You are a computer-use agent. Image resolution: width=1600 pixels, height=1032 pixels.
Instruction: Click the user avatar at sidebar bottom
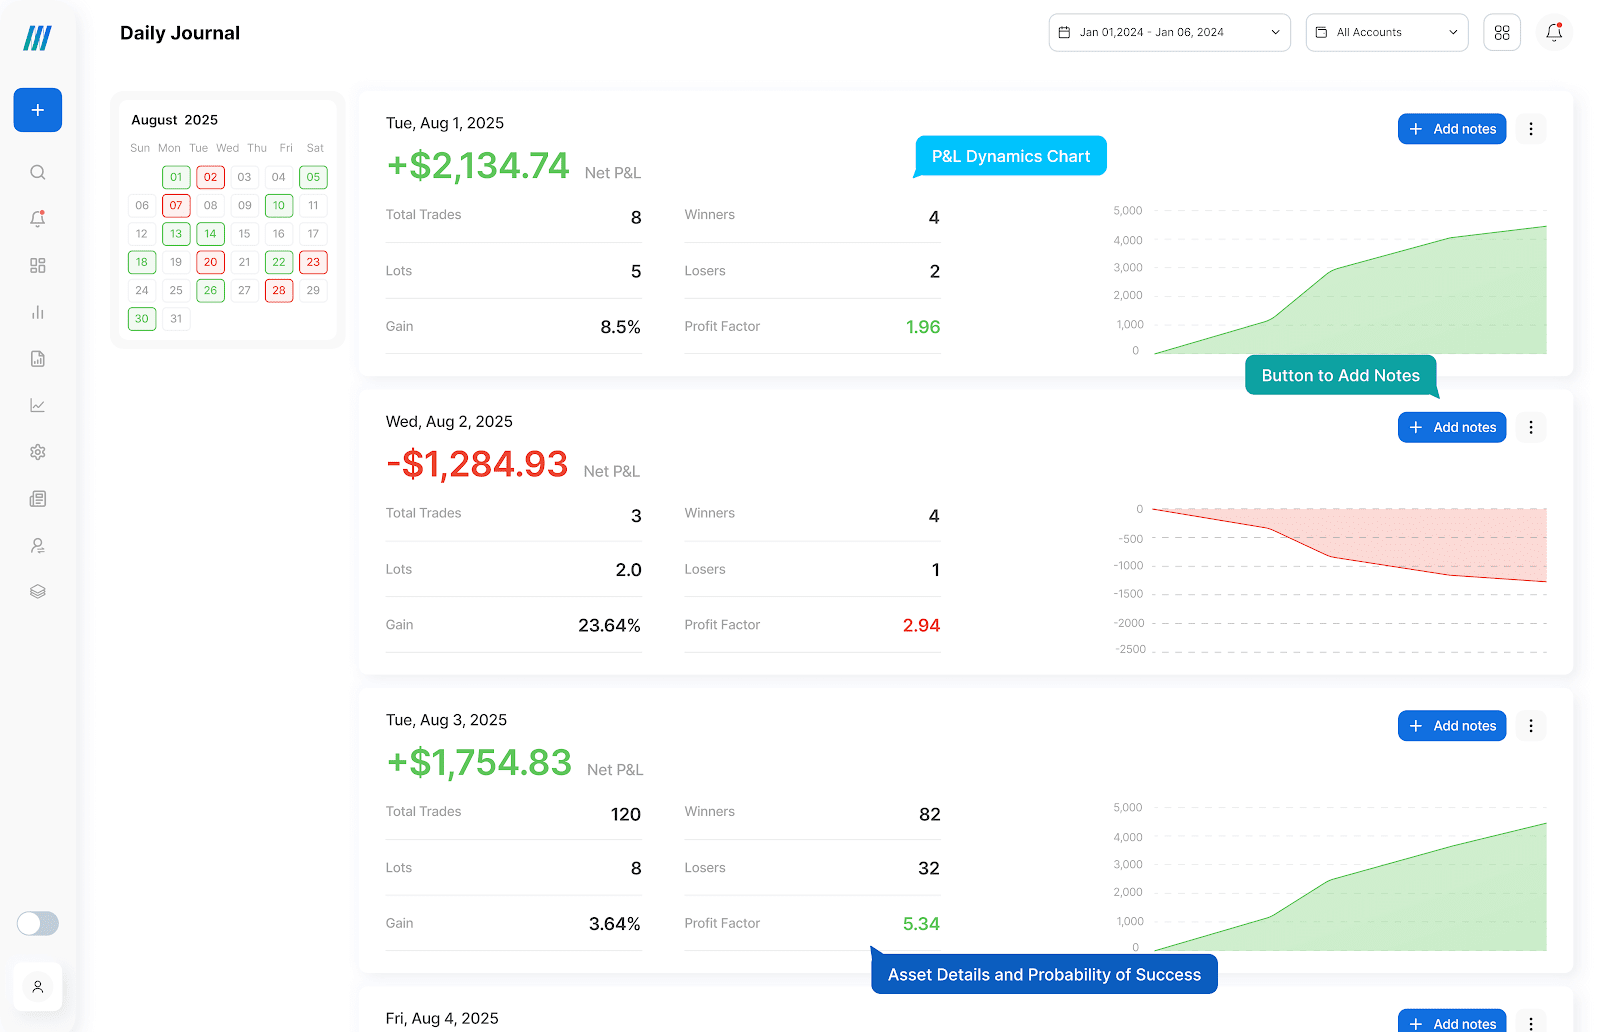coord(38,987)
